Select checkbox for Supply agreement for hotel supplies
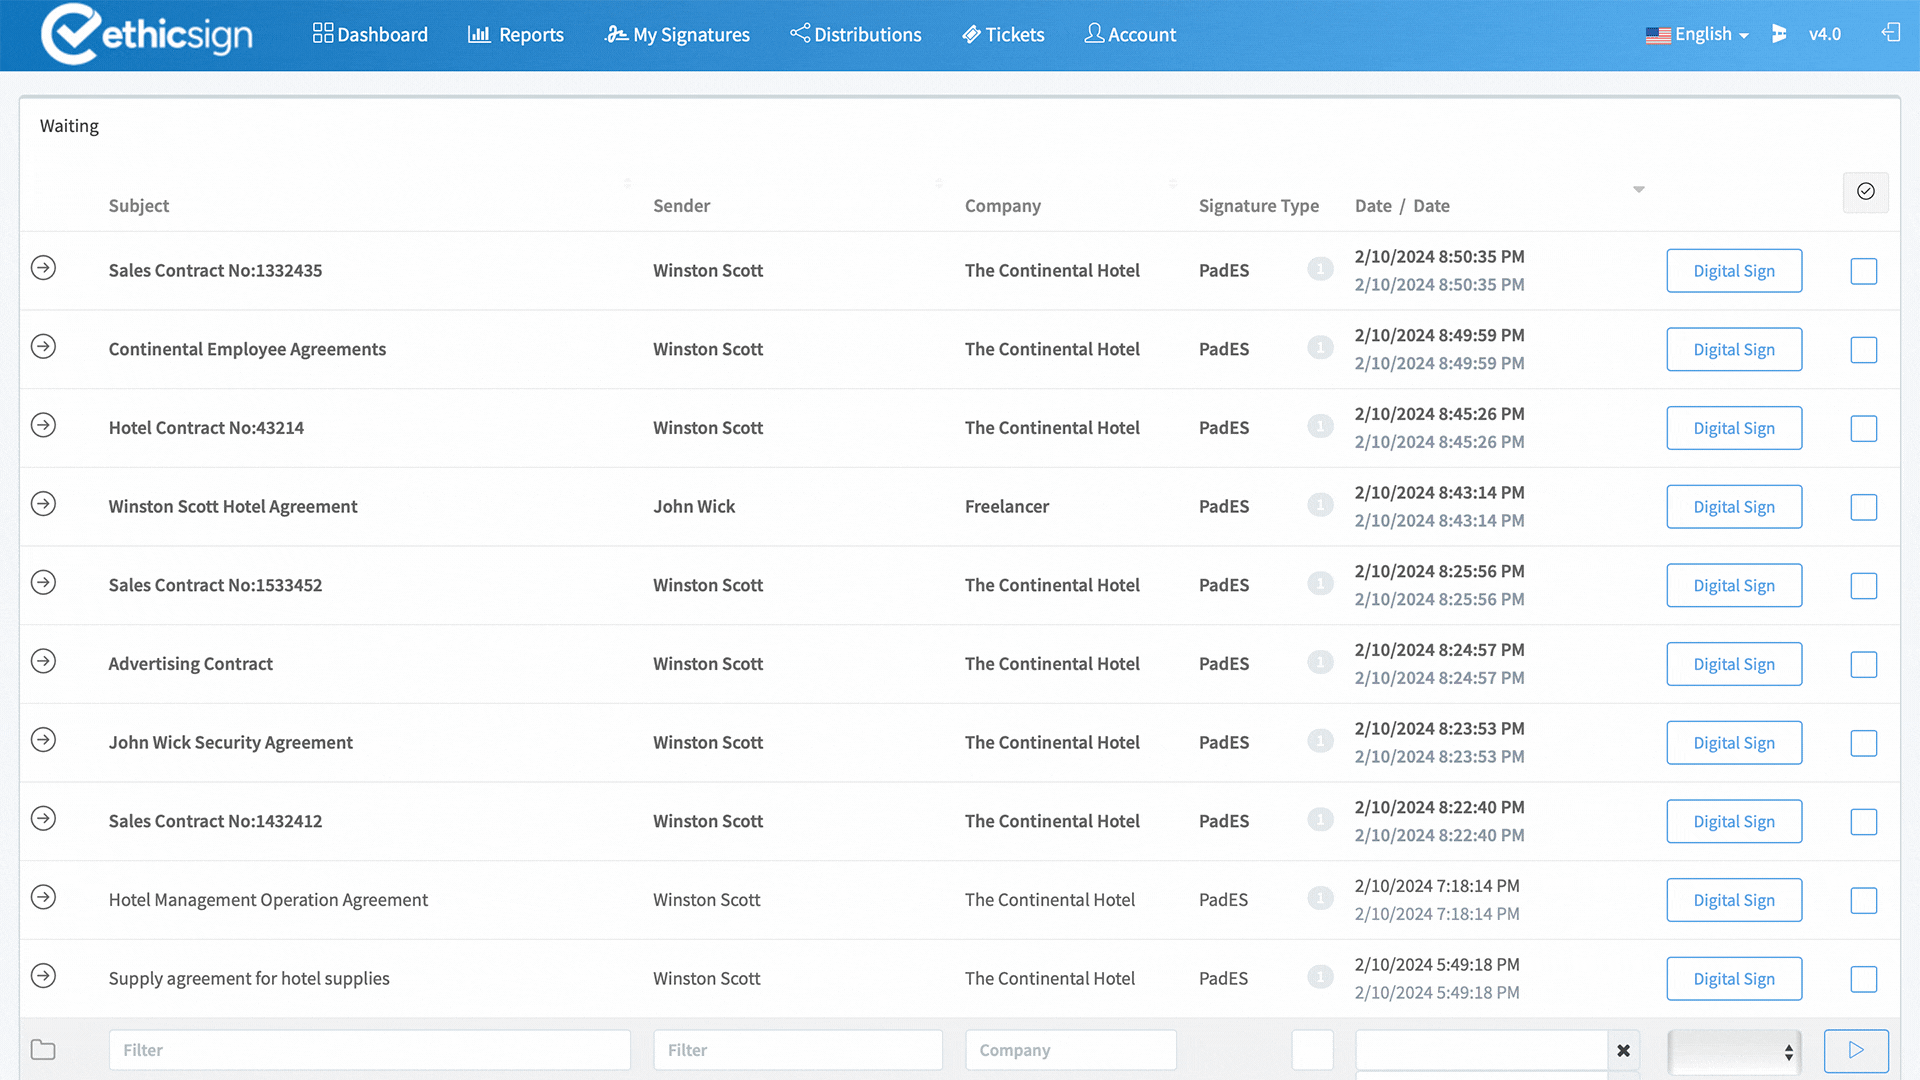The width and height of the screenshot is (1920, 1080). click(x=1863, y=979)
